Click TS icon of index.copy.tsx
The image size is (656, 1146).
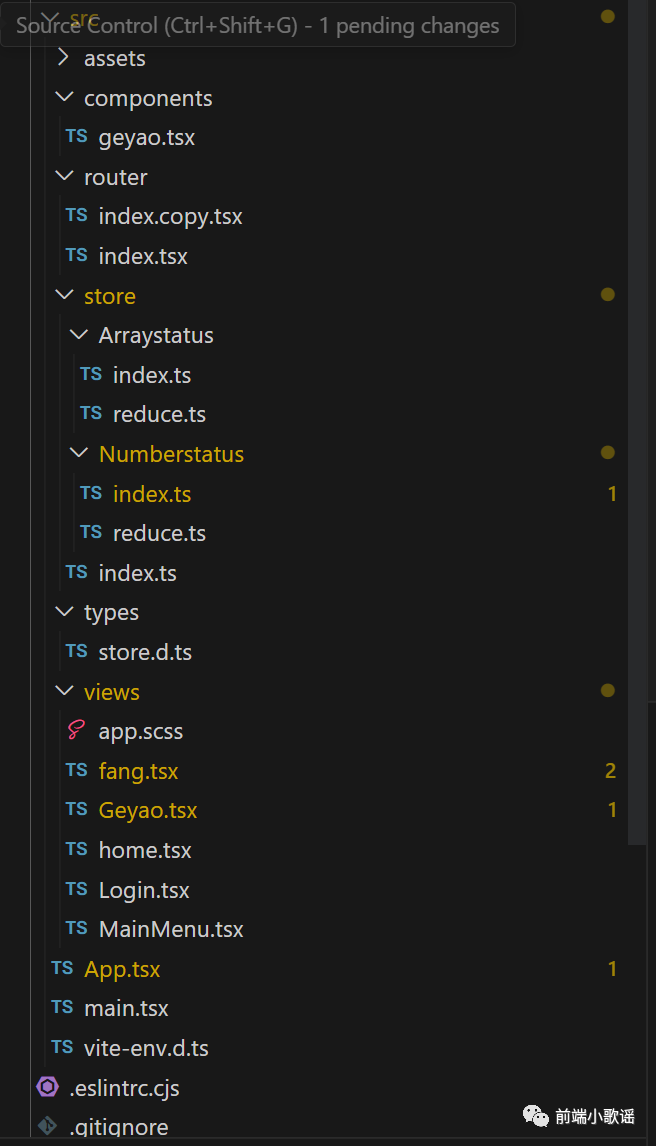pyautogui.click(x=76, y=216)
